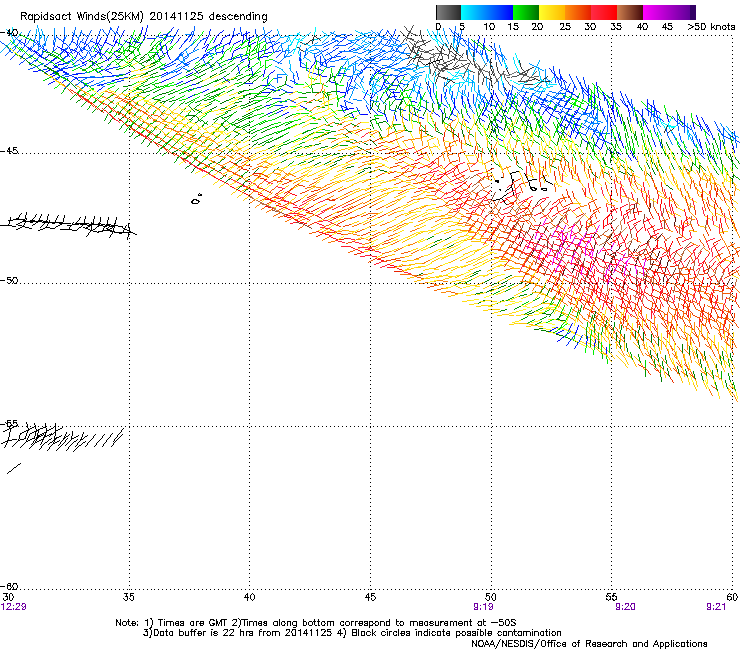740x650 pixels.
Task: Click the purple '9:19' overpass time label
Action: tap(483, 607)
